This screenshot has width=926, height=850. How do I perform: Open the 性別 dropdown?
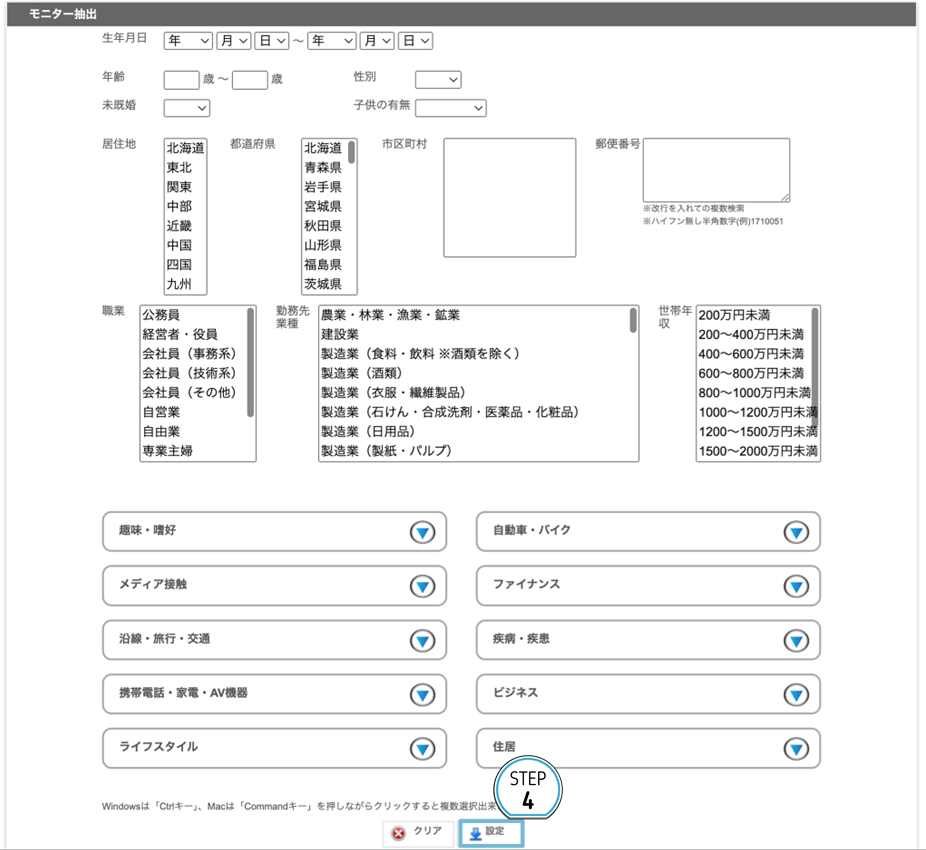point(438,80)
